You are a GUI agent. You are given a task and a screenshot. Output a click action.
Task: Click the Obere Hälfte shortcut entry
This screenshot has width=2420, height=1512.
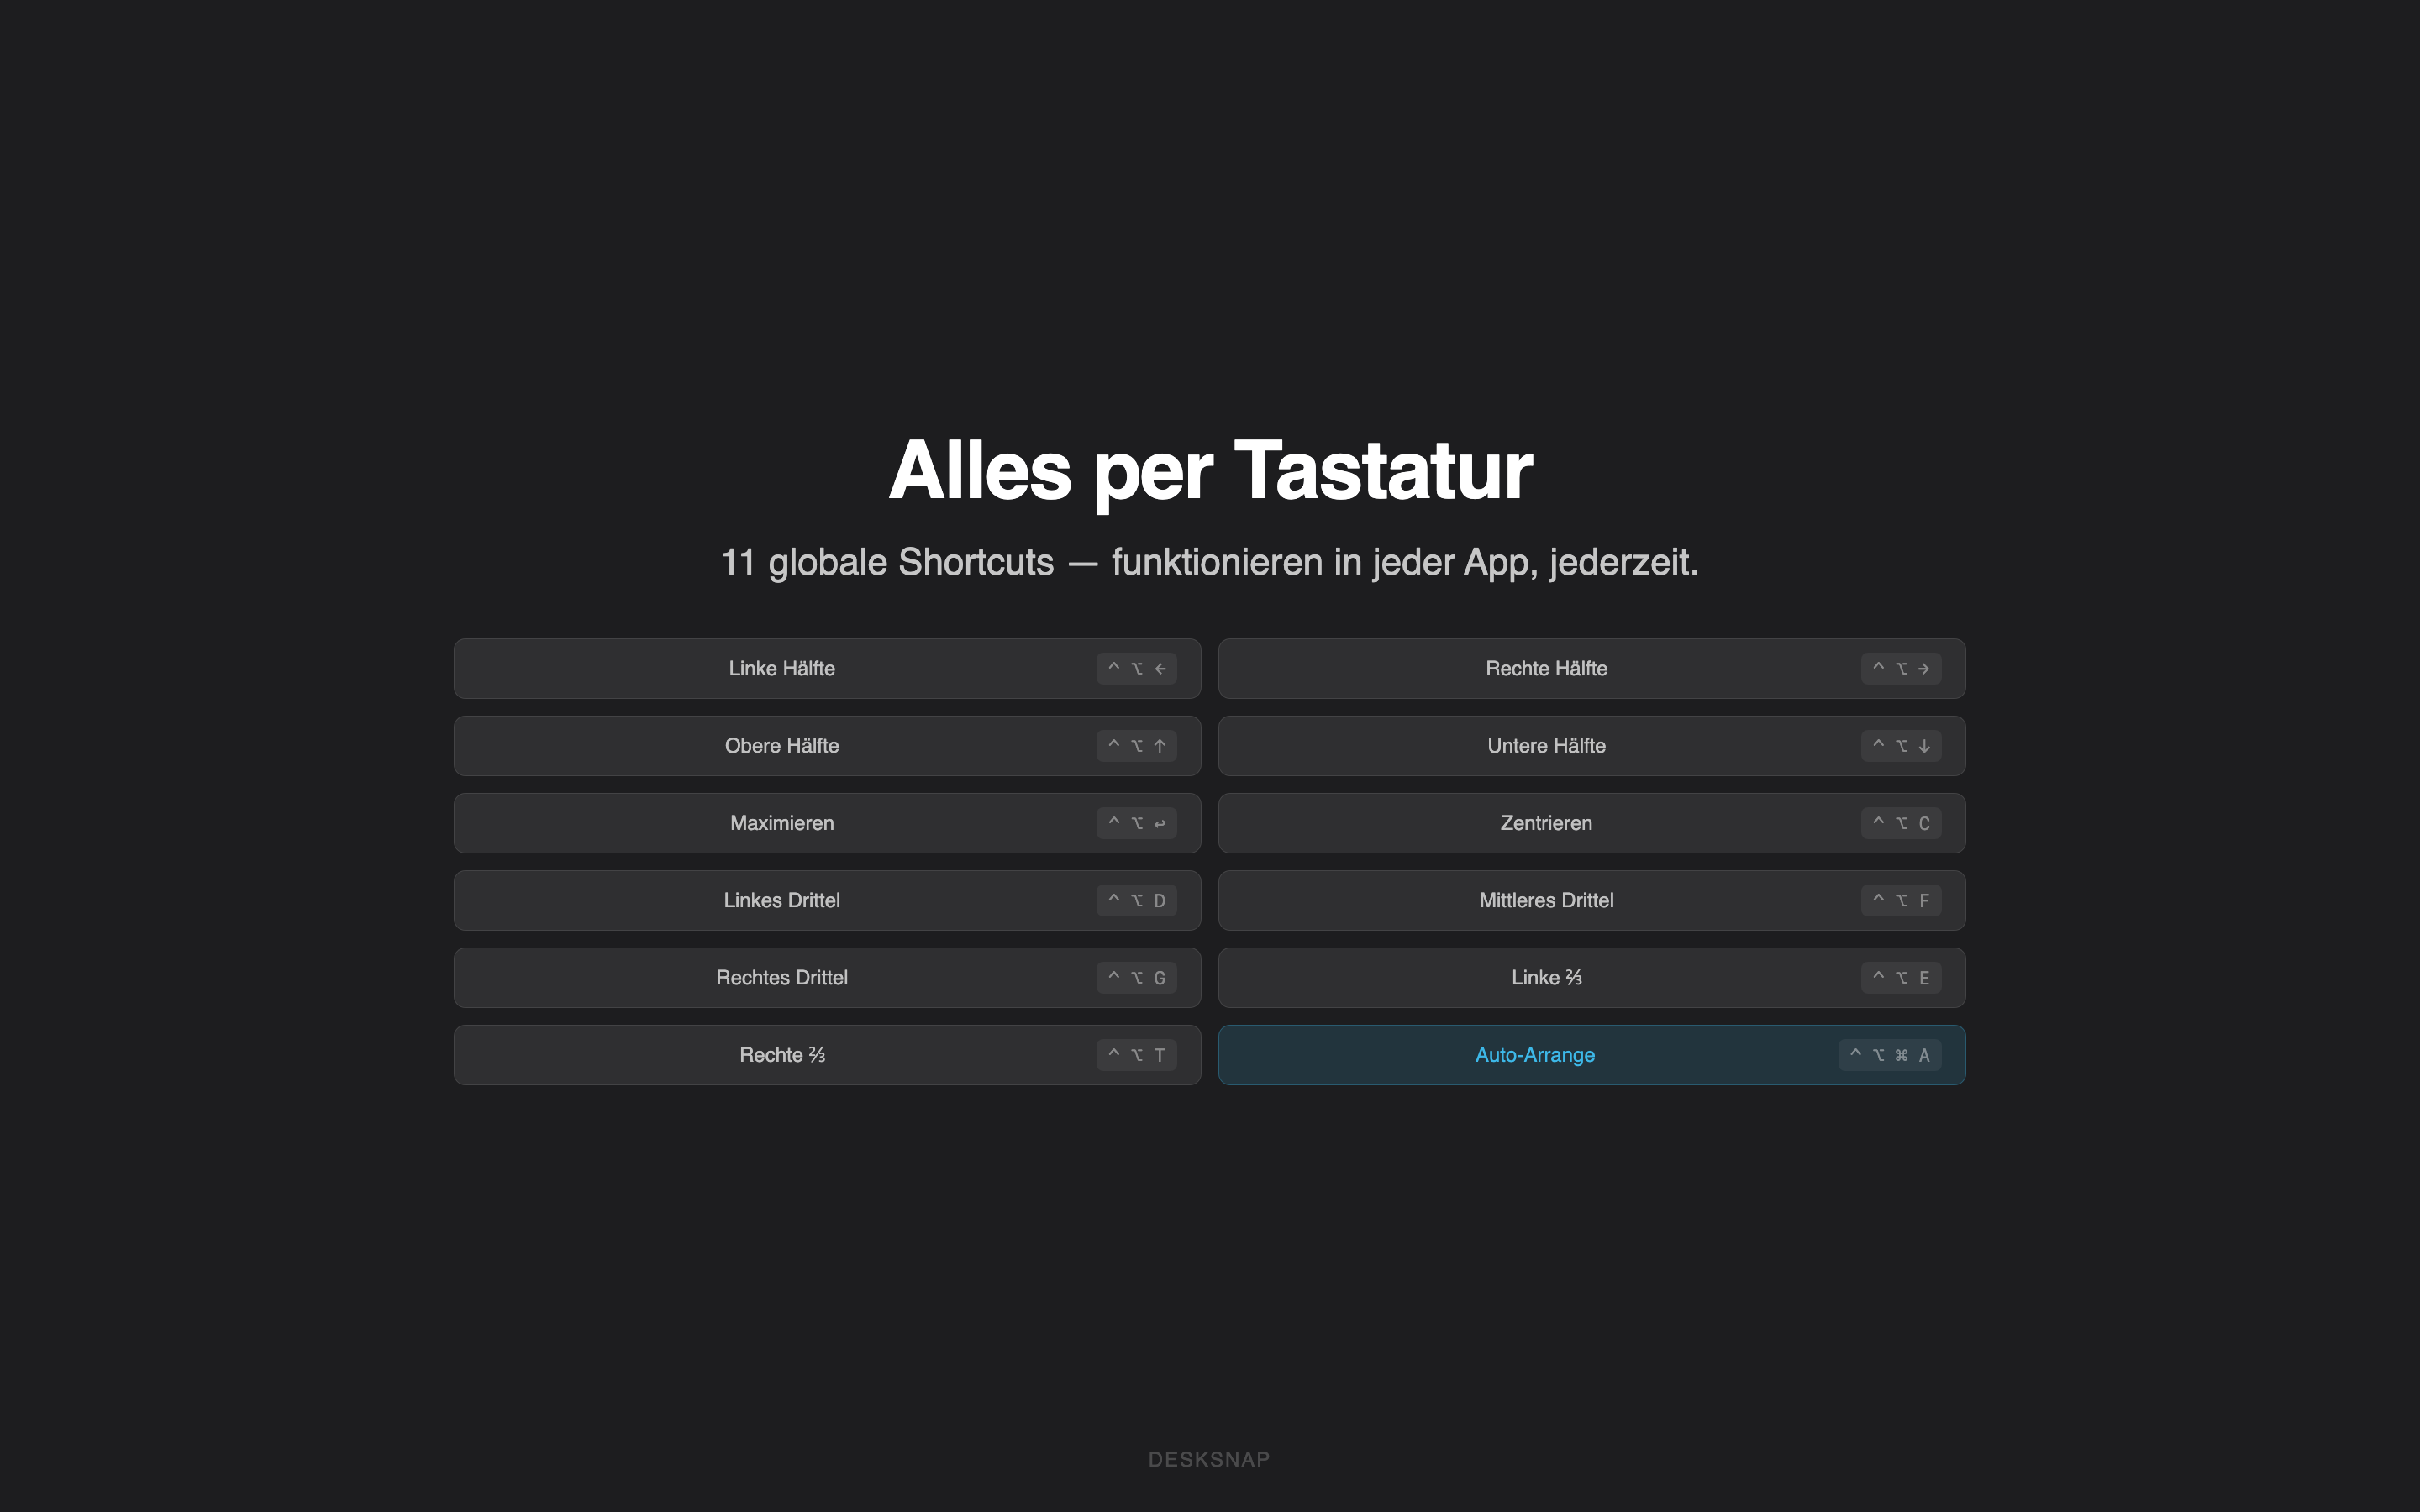[x=827, y=745]
